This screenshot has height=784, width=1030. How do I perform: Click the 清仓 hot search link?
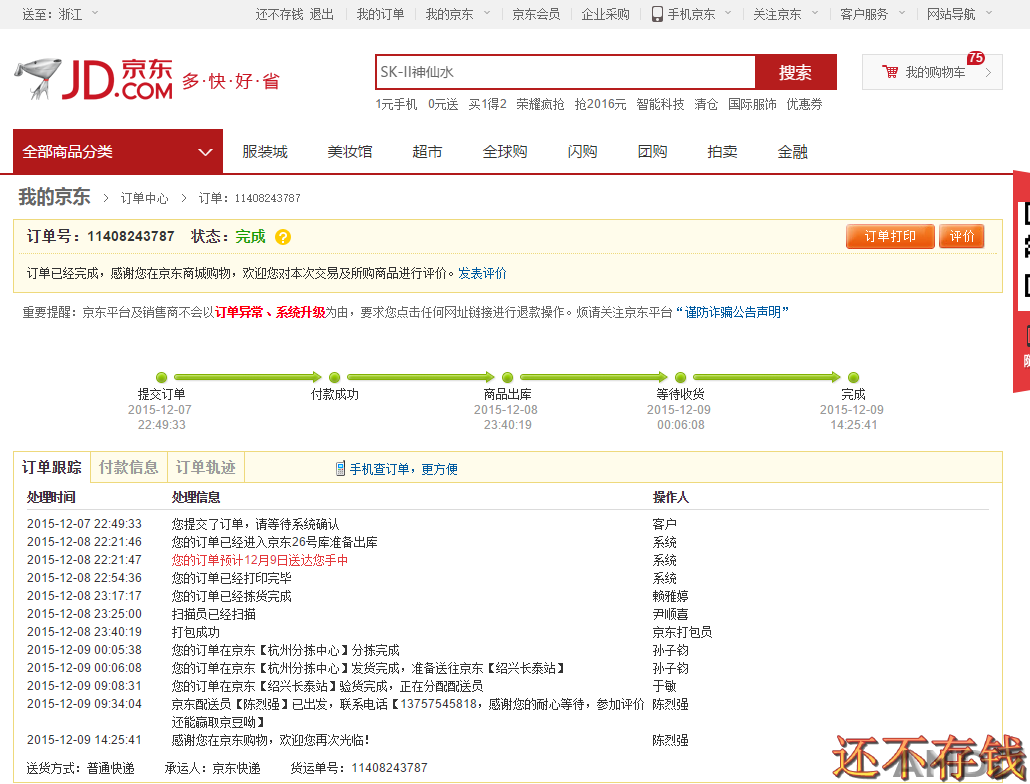click(x=706, y=104)
